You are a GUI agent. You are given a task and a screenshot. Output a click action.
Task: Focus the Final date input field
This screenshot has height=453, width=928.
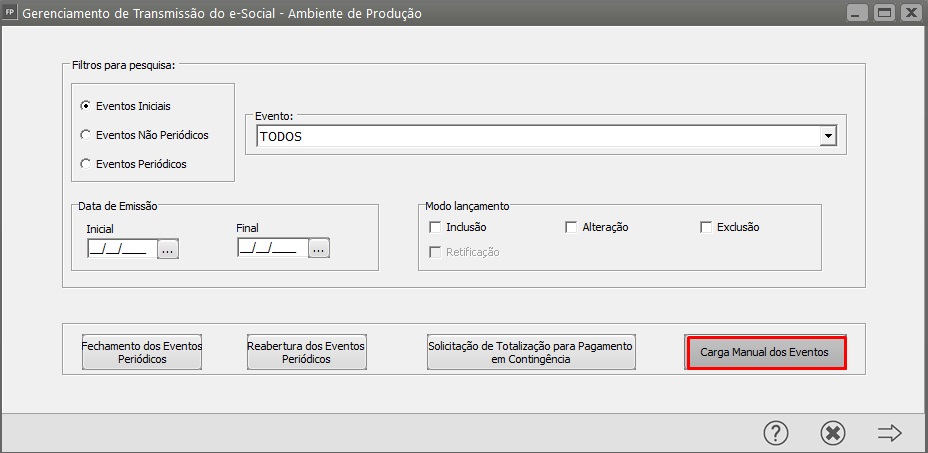coord(272,249)
